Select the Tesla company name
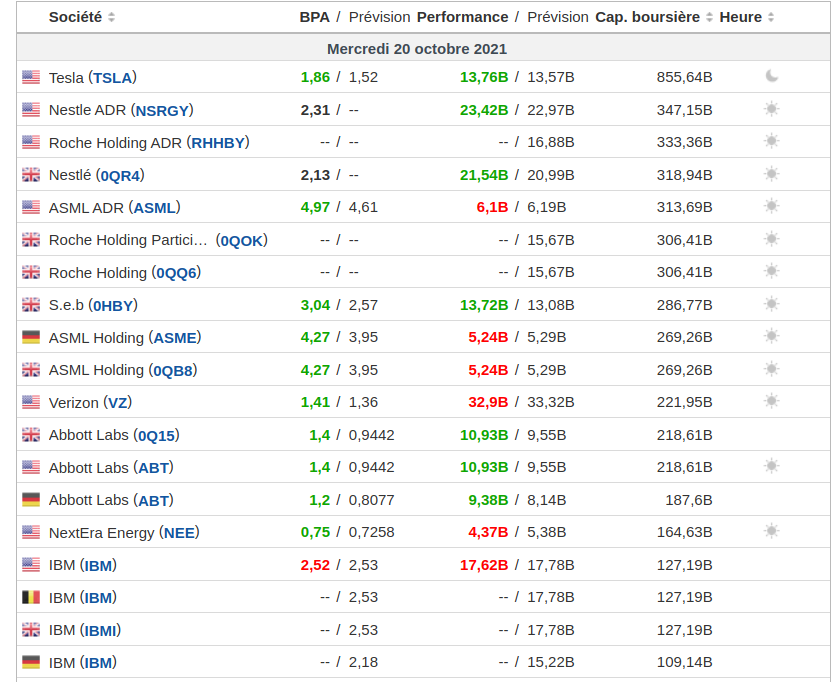This screenshot has height=682, width=838. point(66,78)
